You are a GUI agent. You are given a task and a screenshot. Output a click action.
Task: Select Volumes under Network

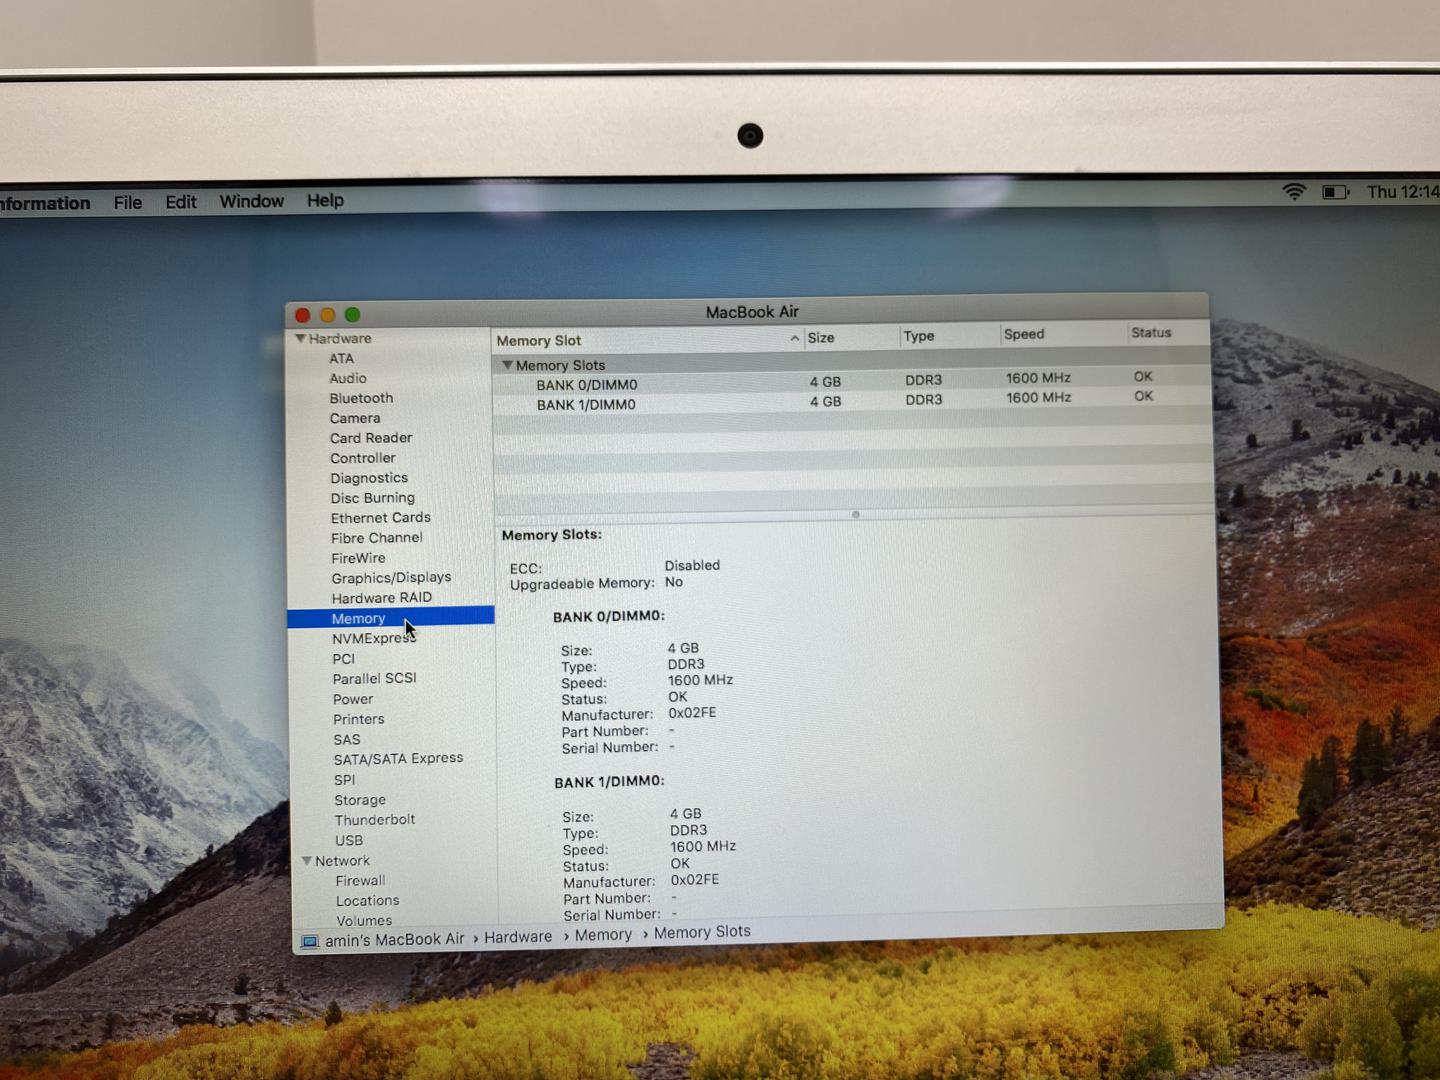tap(364, 921)
